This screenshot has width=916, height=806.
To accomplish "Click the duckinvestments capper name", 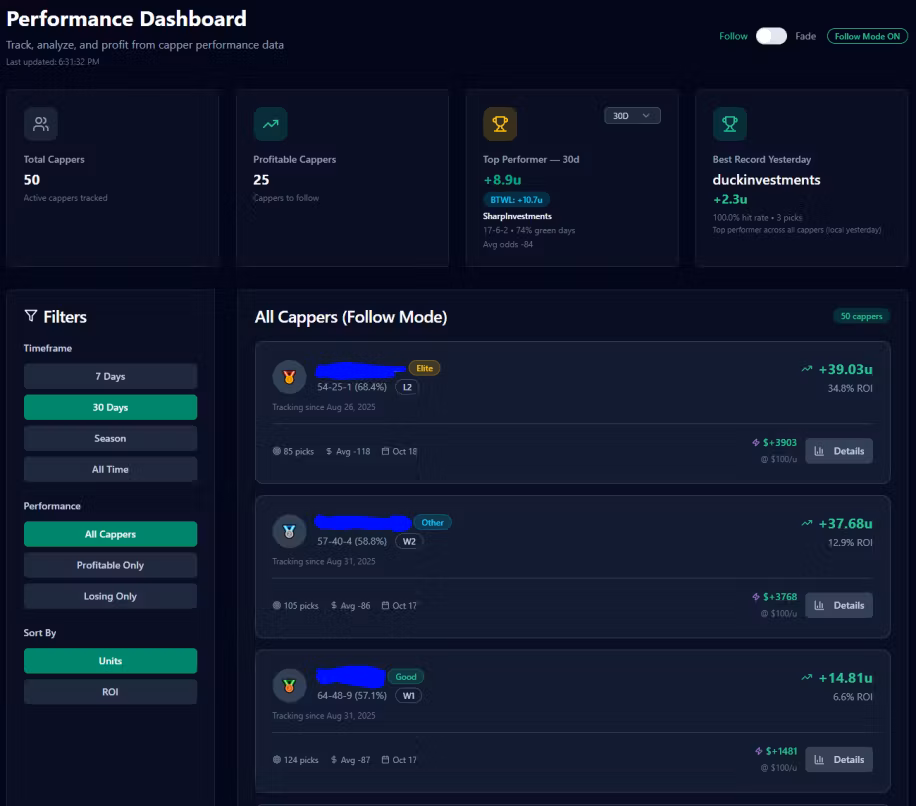I will (x=766, y=180).
